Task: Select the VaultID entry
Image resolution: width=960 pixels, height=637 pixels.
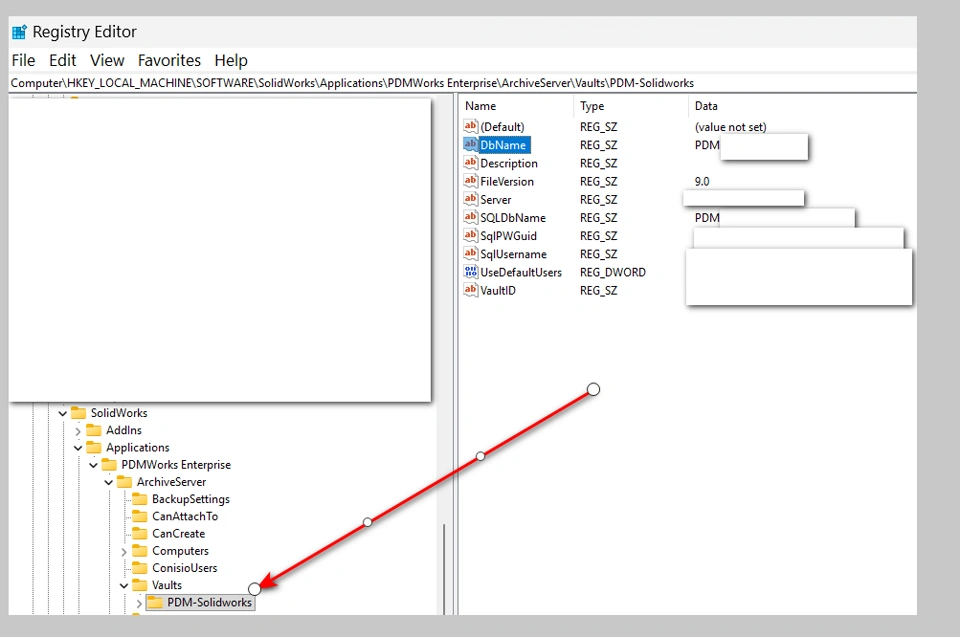Action: tap(498, 290)
